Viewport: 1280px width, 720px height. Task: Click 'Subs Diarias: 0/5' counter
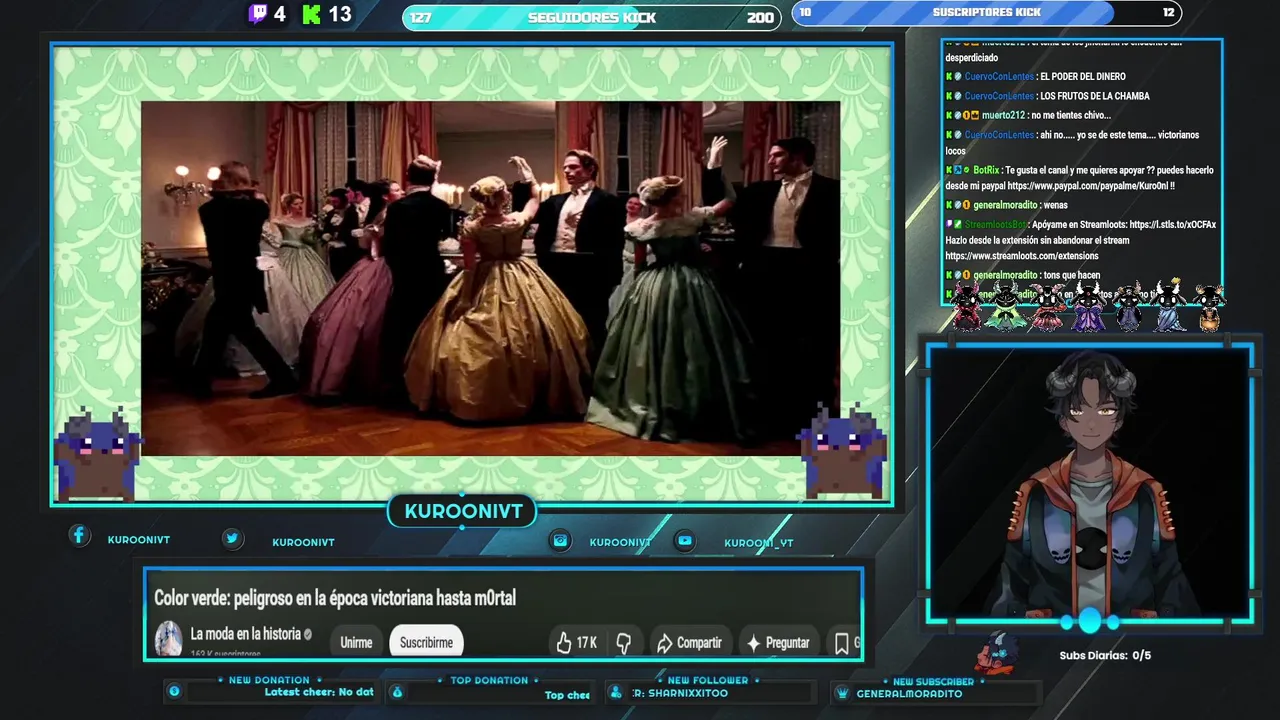(1105, 656)
